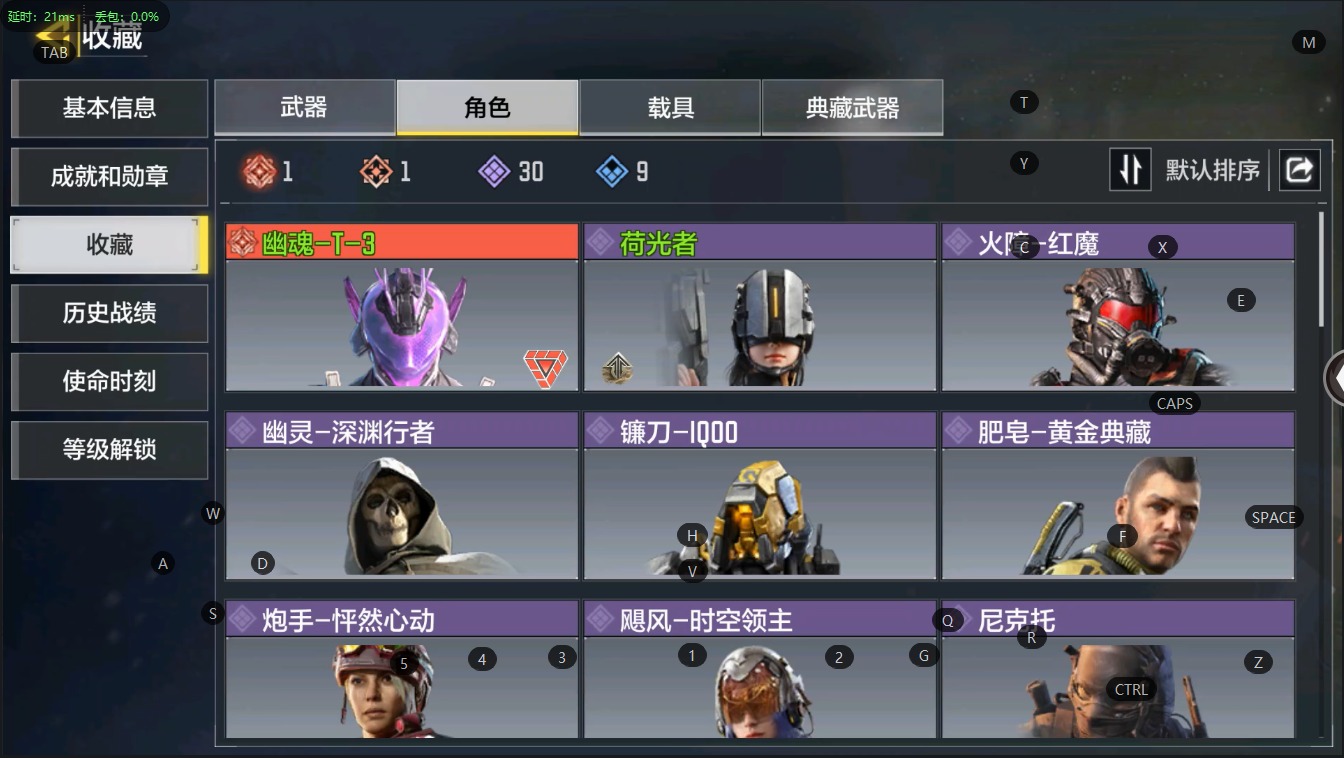Toggle the sort order arrows icon
The image size is (1344, 758).
point(1131,170)
